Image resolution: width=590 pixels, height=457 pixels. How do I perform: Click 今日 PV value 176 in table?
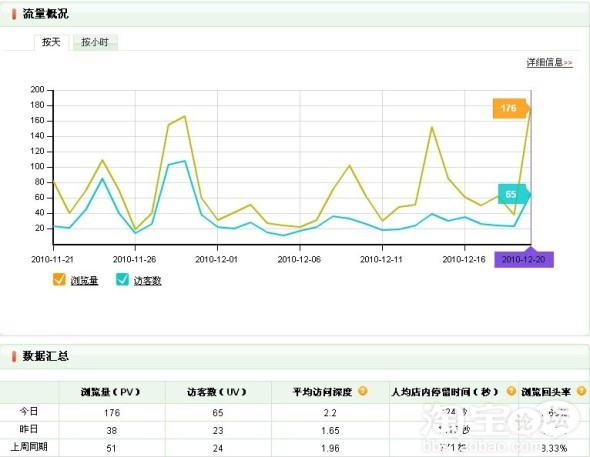[112, 413]
